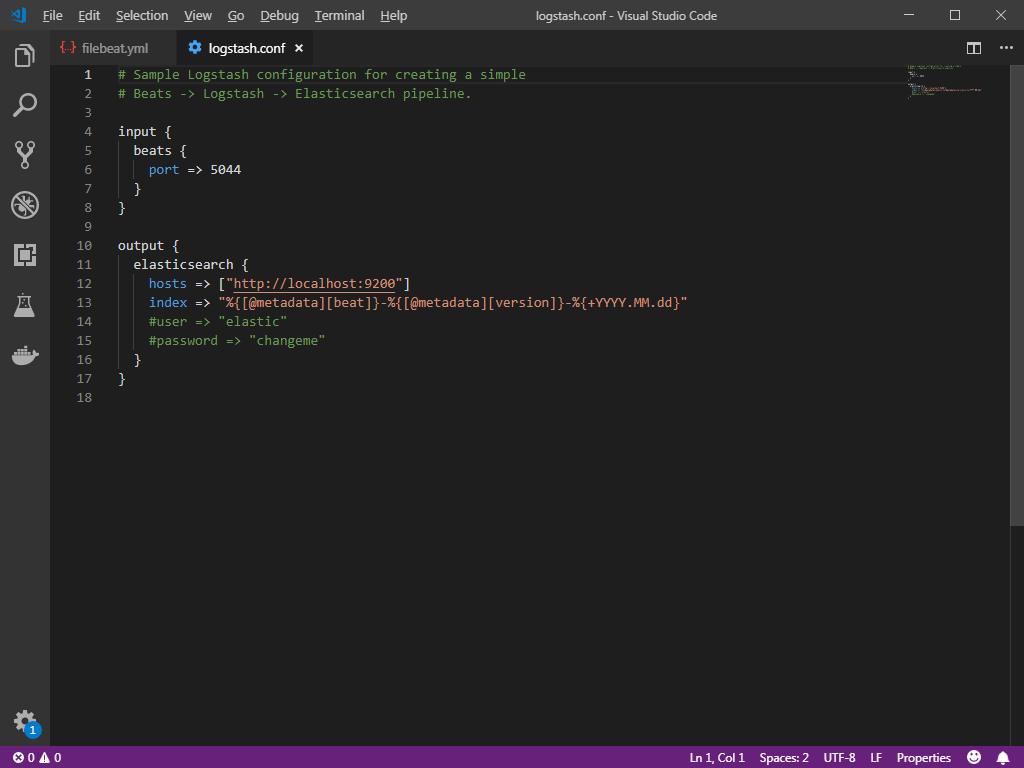Click the gear icon on logstash.conf tab
Viewport: 1024px width, 768px height.
coord(195,47)
